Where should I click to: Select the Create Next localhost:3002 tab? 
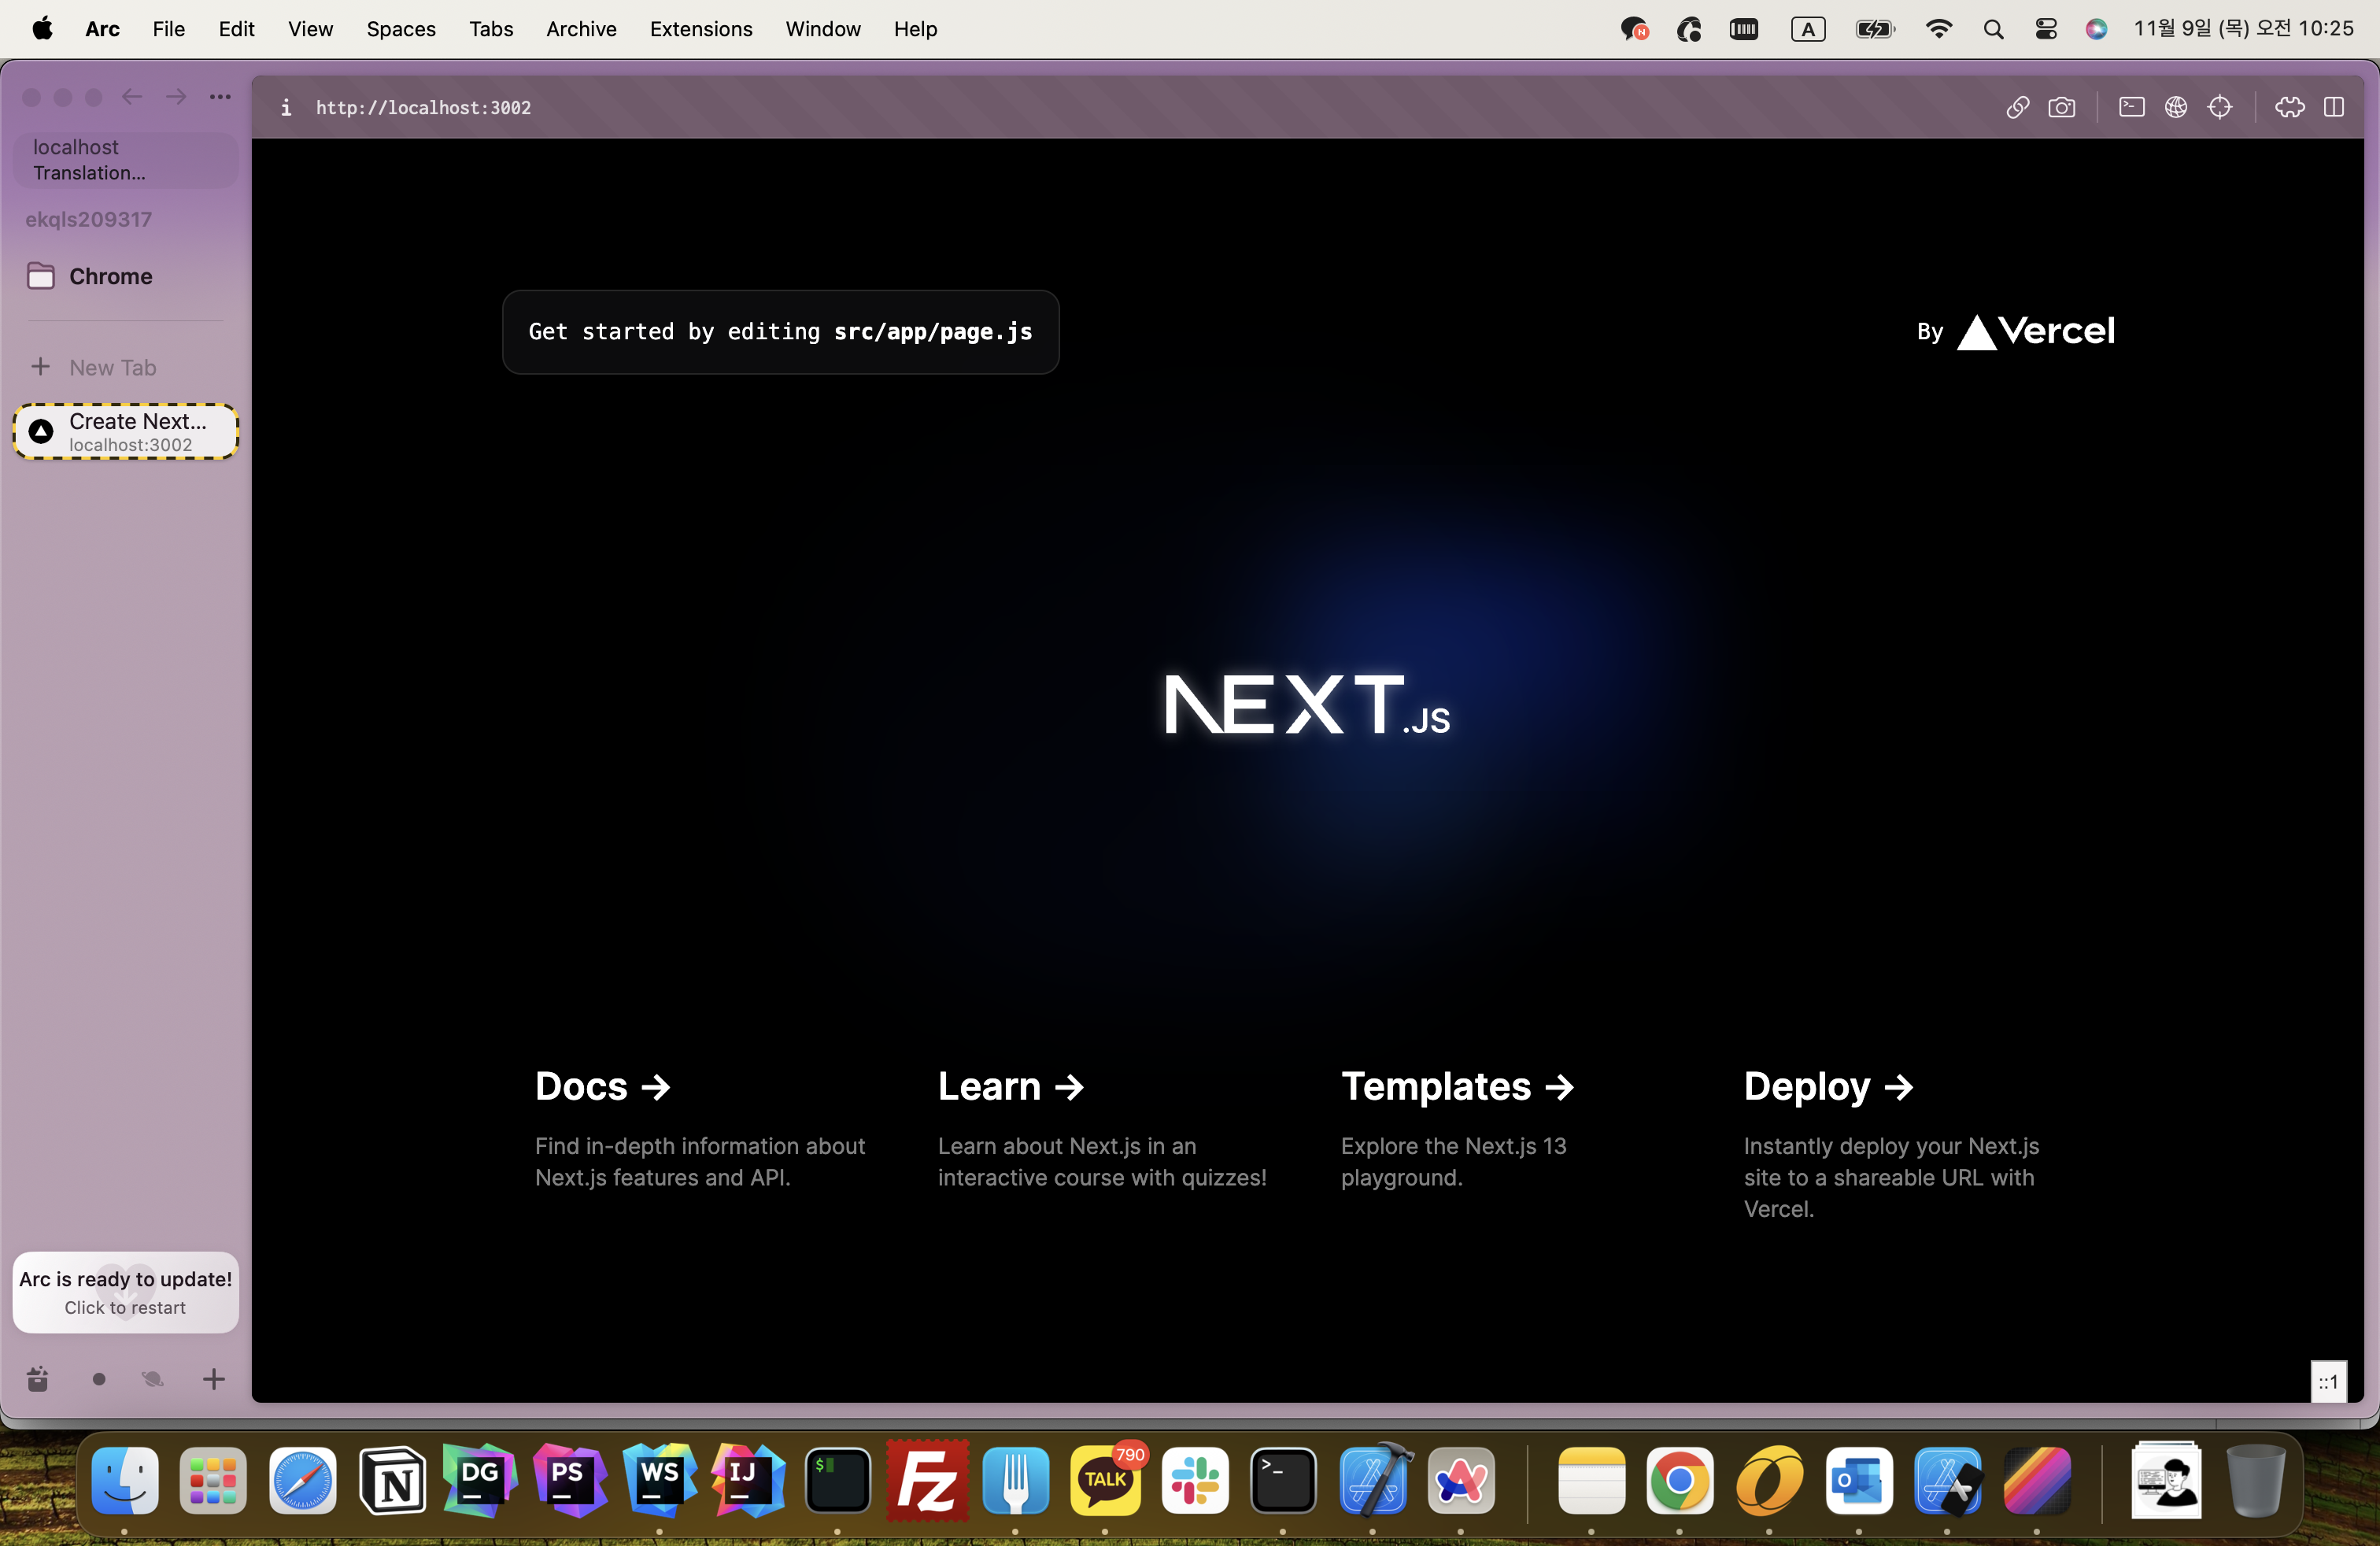(126, 432)
